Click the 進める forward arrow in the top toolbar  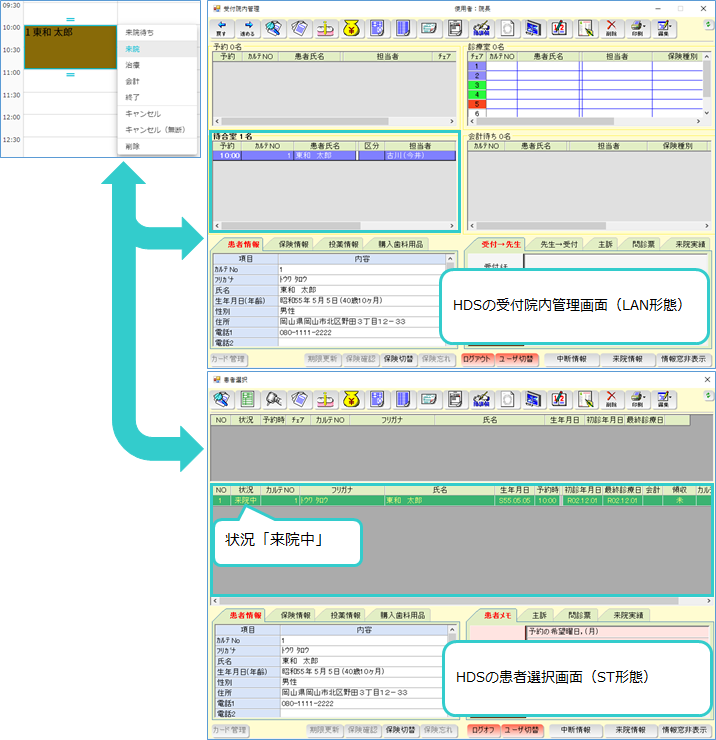[x=248, y=29]
